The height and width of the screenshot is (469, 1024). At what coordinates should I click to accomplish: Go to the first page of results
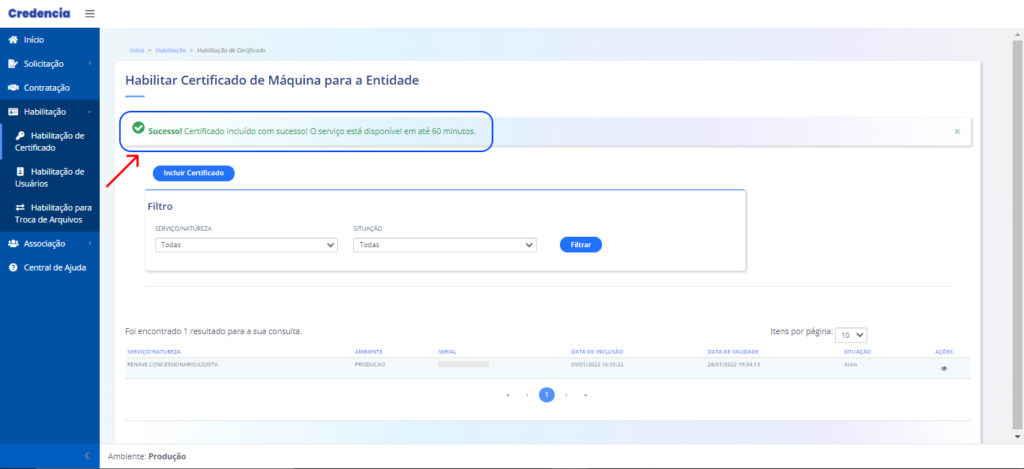(x=508, y=395)
